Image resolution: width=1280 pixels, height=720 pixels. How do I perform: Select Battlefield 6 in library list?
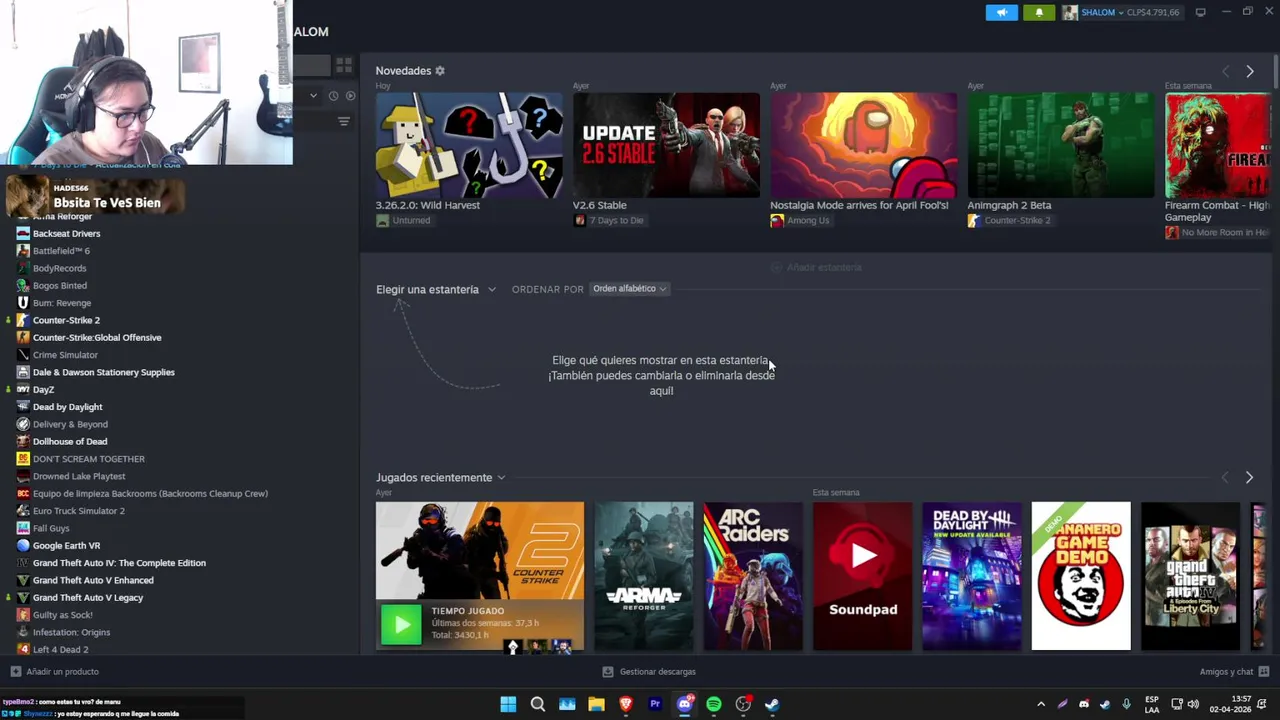pyautogui.click(x=61, y=251)
